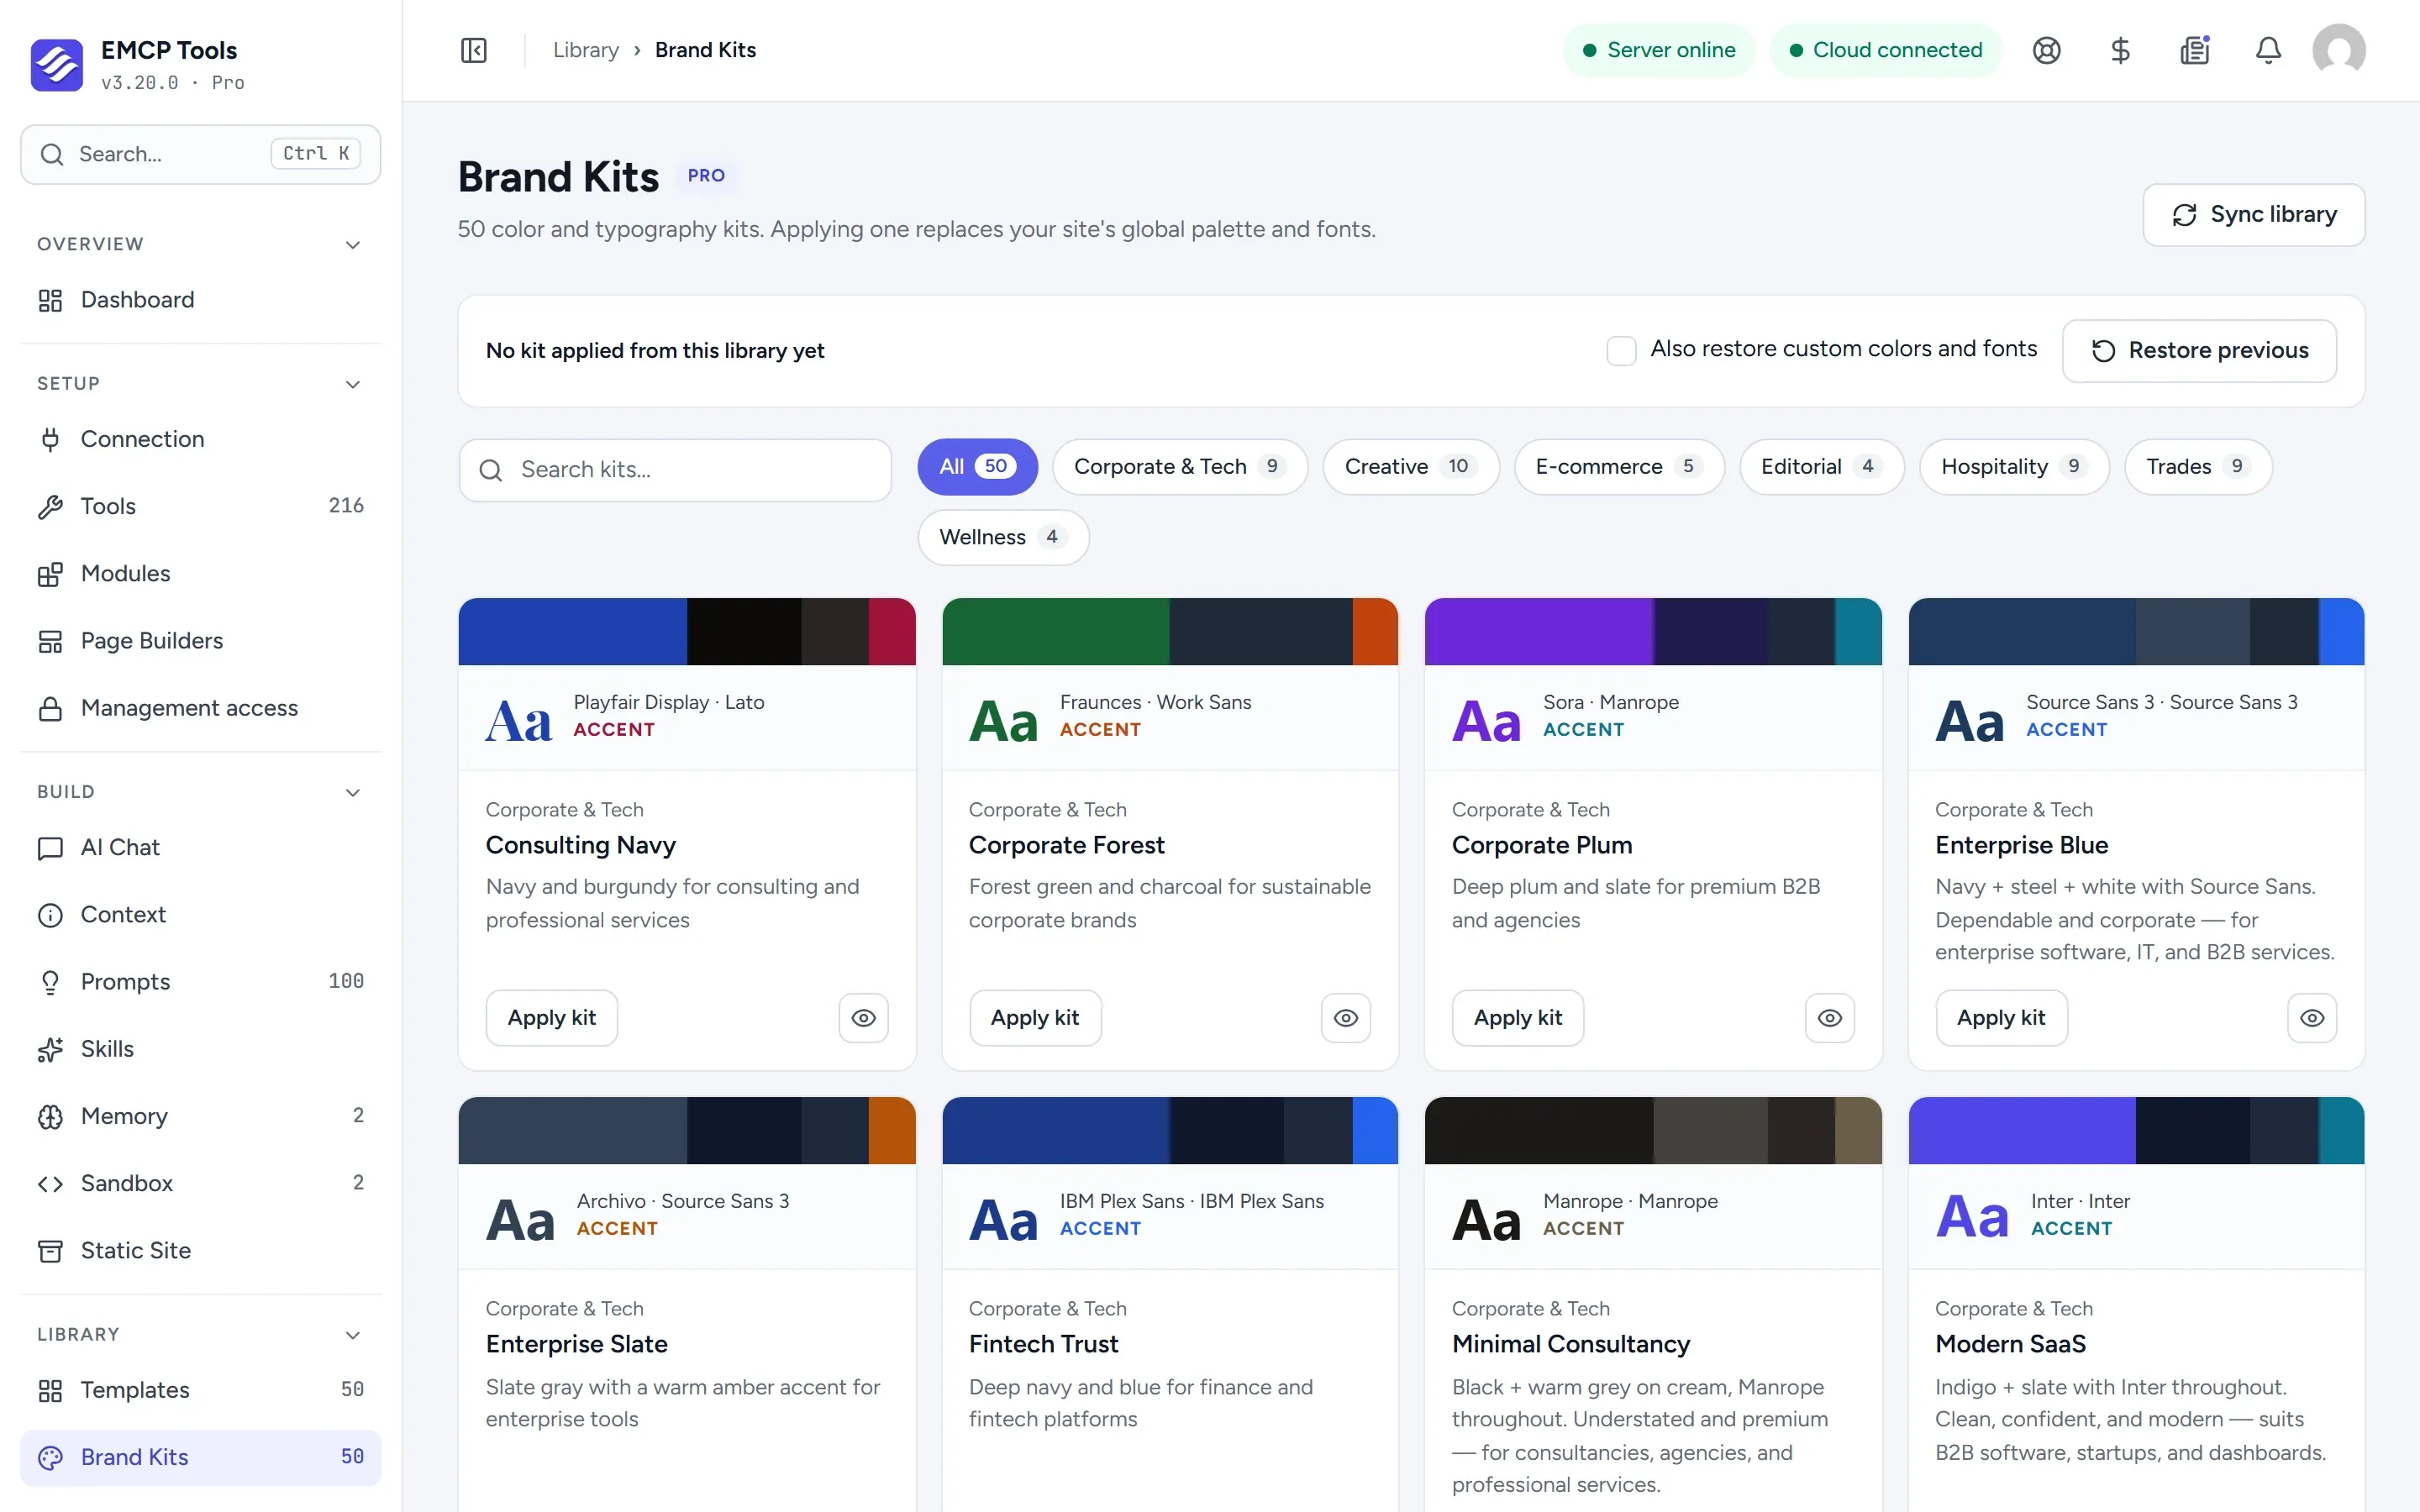Filter by Hospitality category
The width and height of the screenshot is (2420, 1512).
coord(2014,467)
